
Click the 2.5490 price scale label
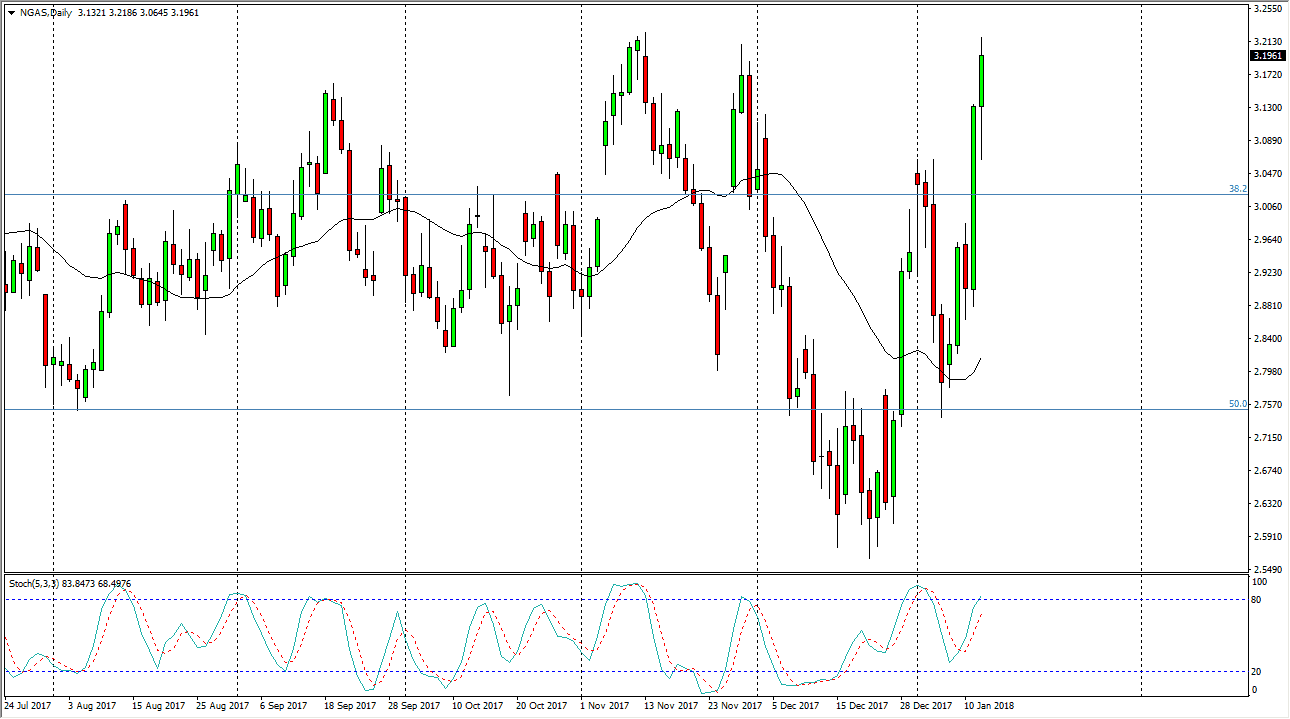(1268, 570)
